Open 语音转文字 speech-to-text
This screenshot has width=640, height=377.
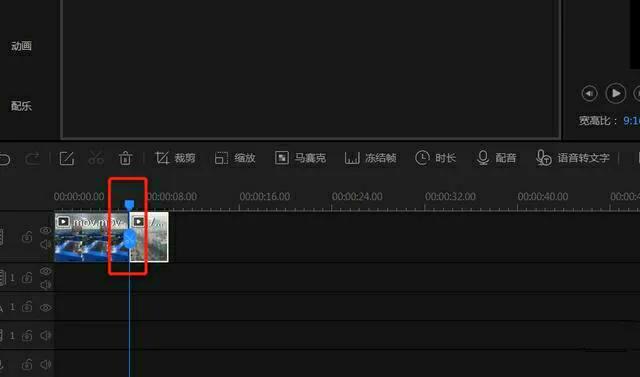(x=573, y=158)
